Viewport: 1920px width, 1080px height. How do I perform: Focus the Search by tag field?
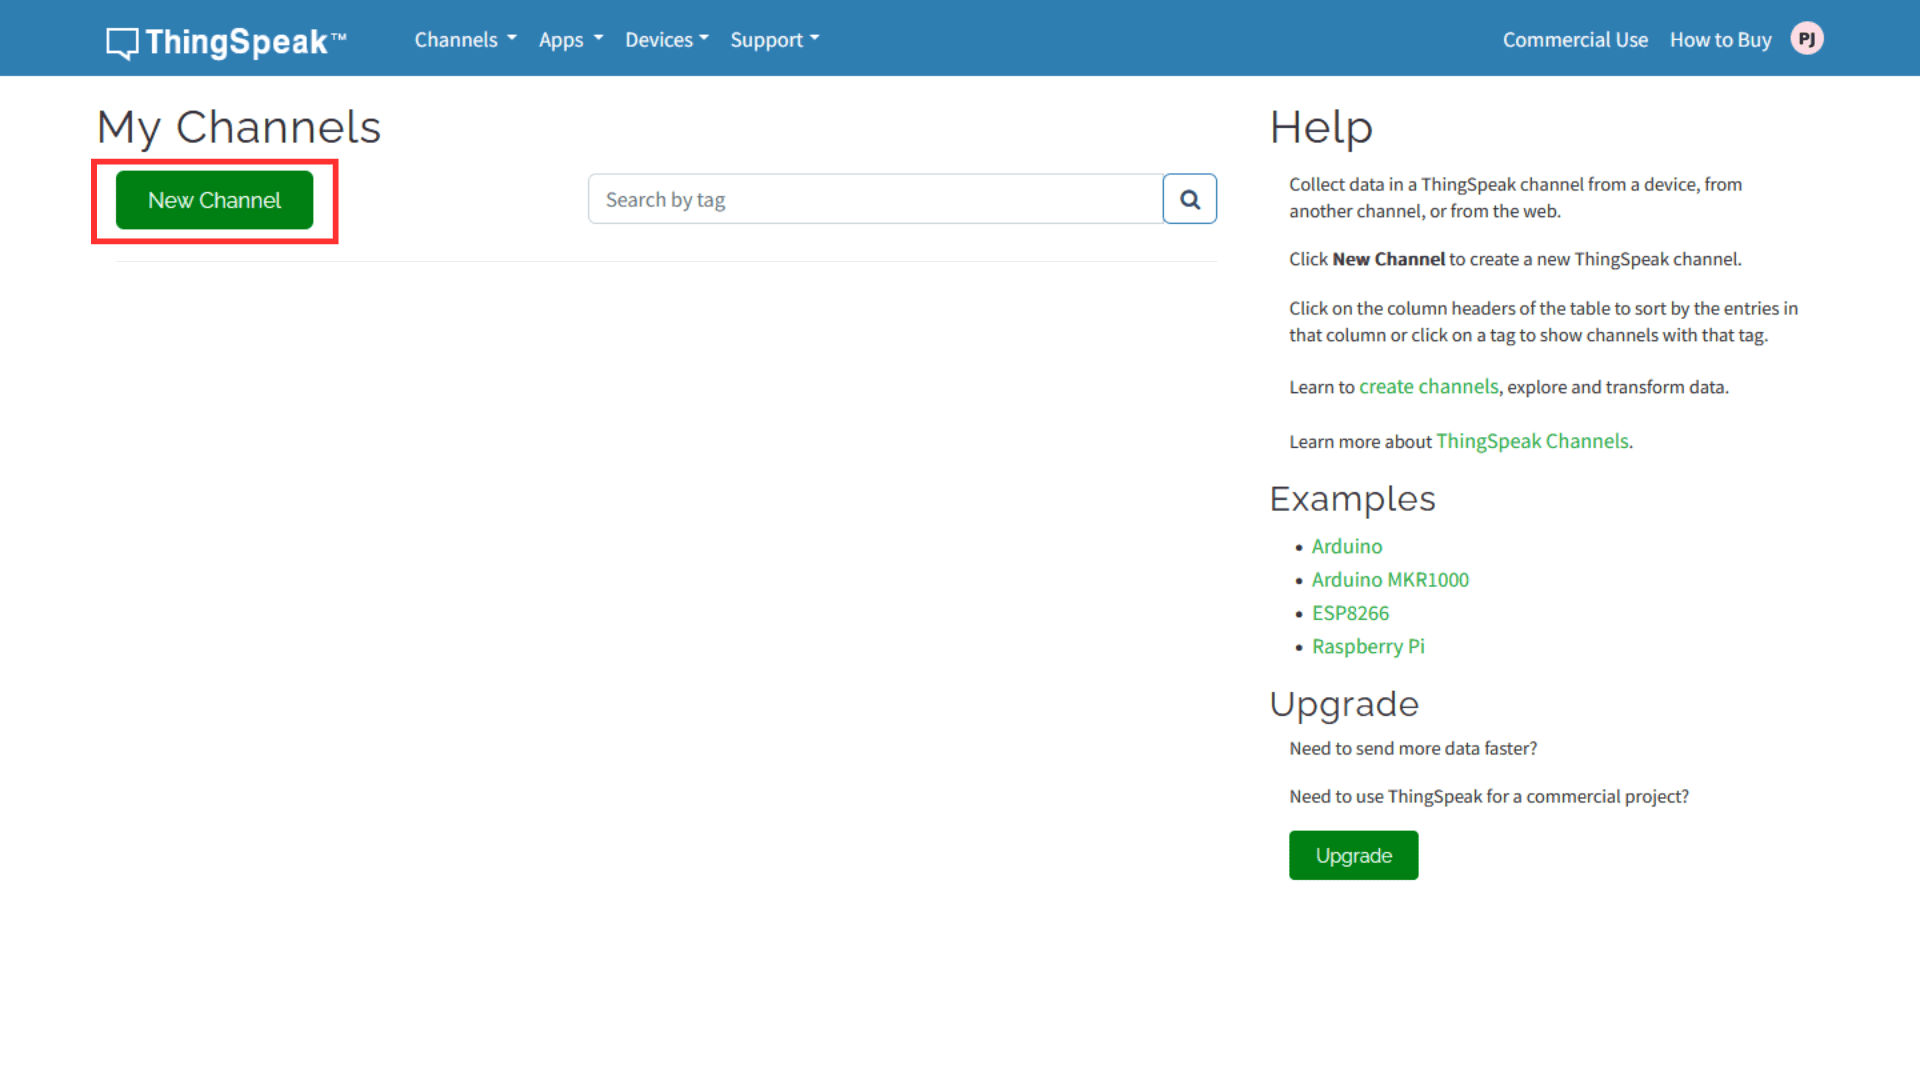tap(875, 199)
